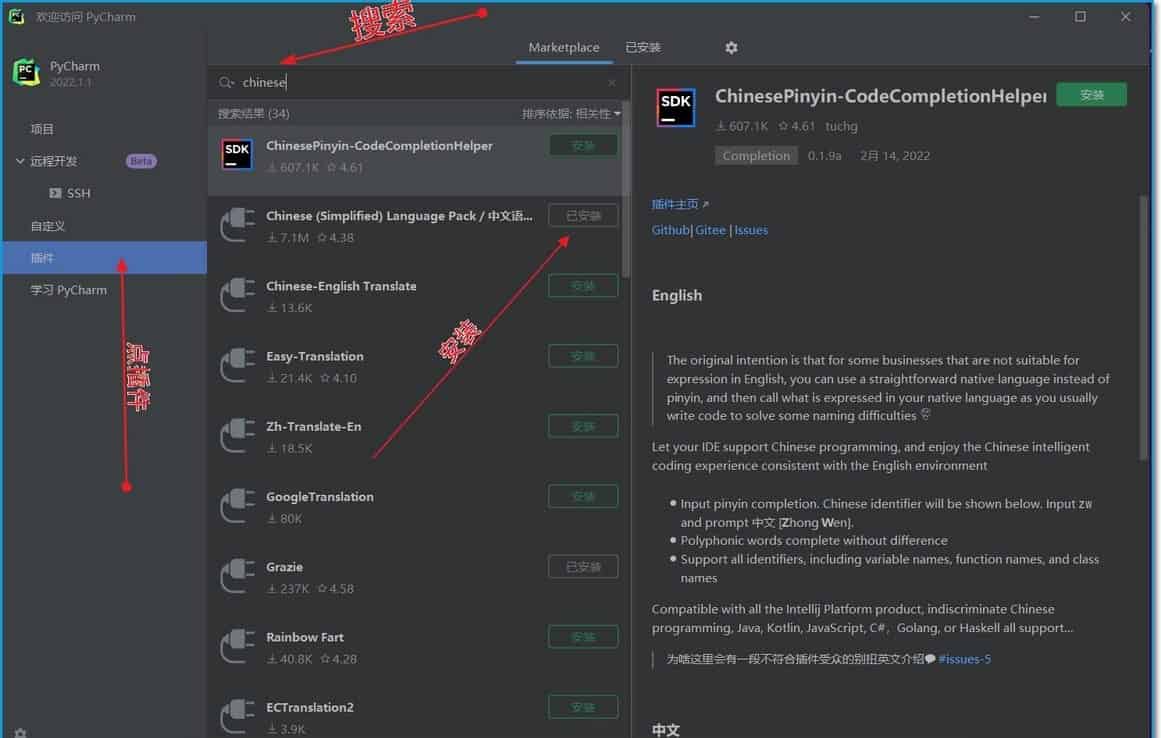This screenshot has width=1161, height=738.
Task: Install the Rainbow Fart plugin
Action: click(x=583, y=637)
